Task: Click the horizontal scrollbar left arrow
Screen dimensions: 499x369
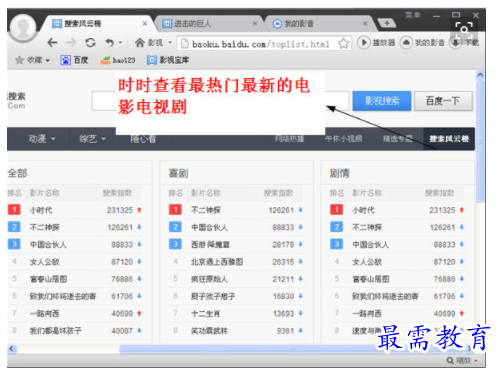Action: pyautogui.click(x=11, y=349)
